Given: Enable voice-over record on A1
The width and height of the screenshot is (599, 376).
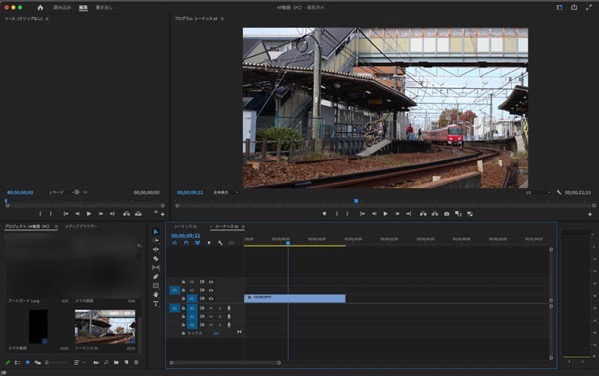Looking at the screenshot, I should coord(229,308).
